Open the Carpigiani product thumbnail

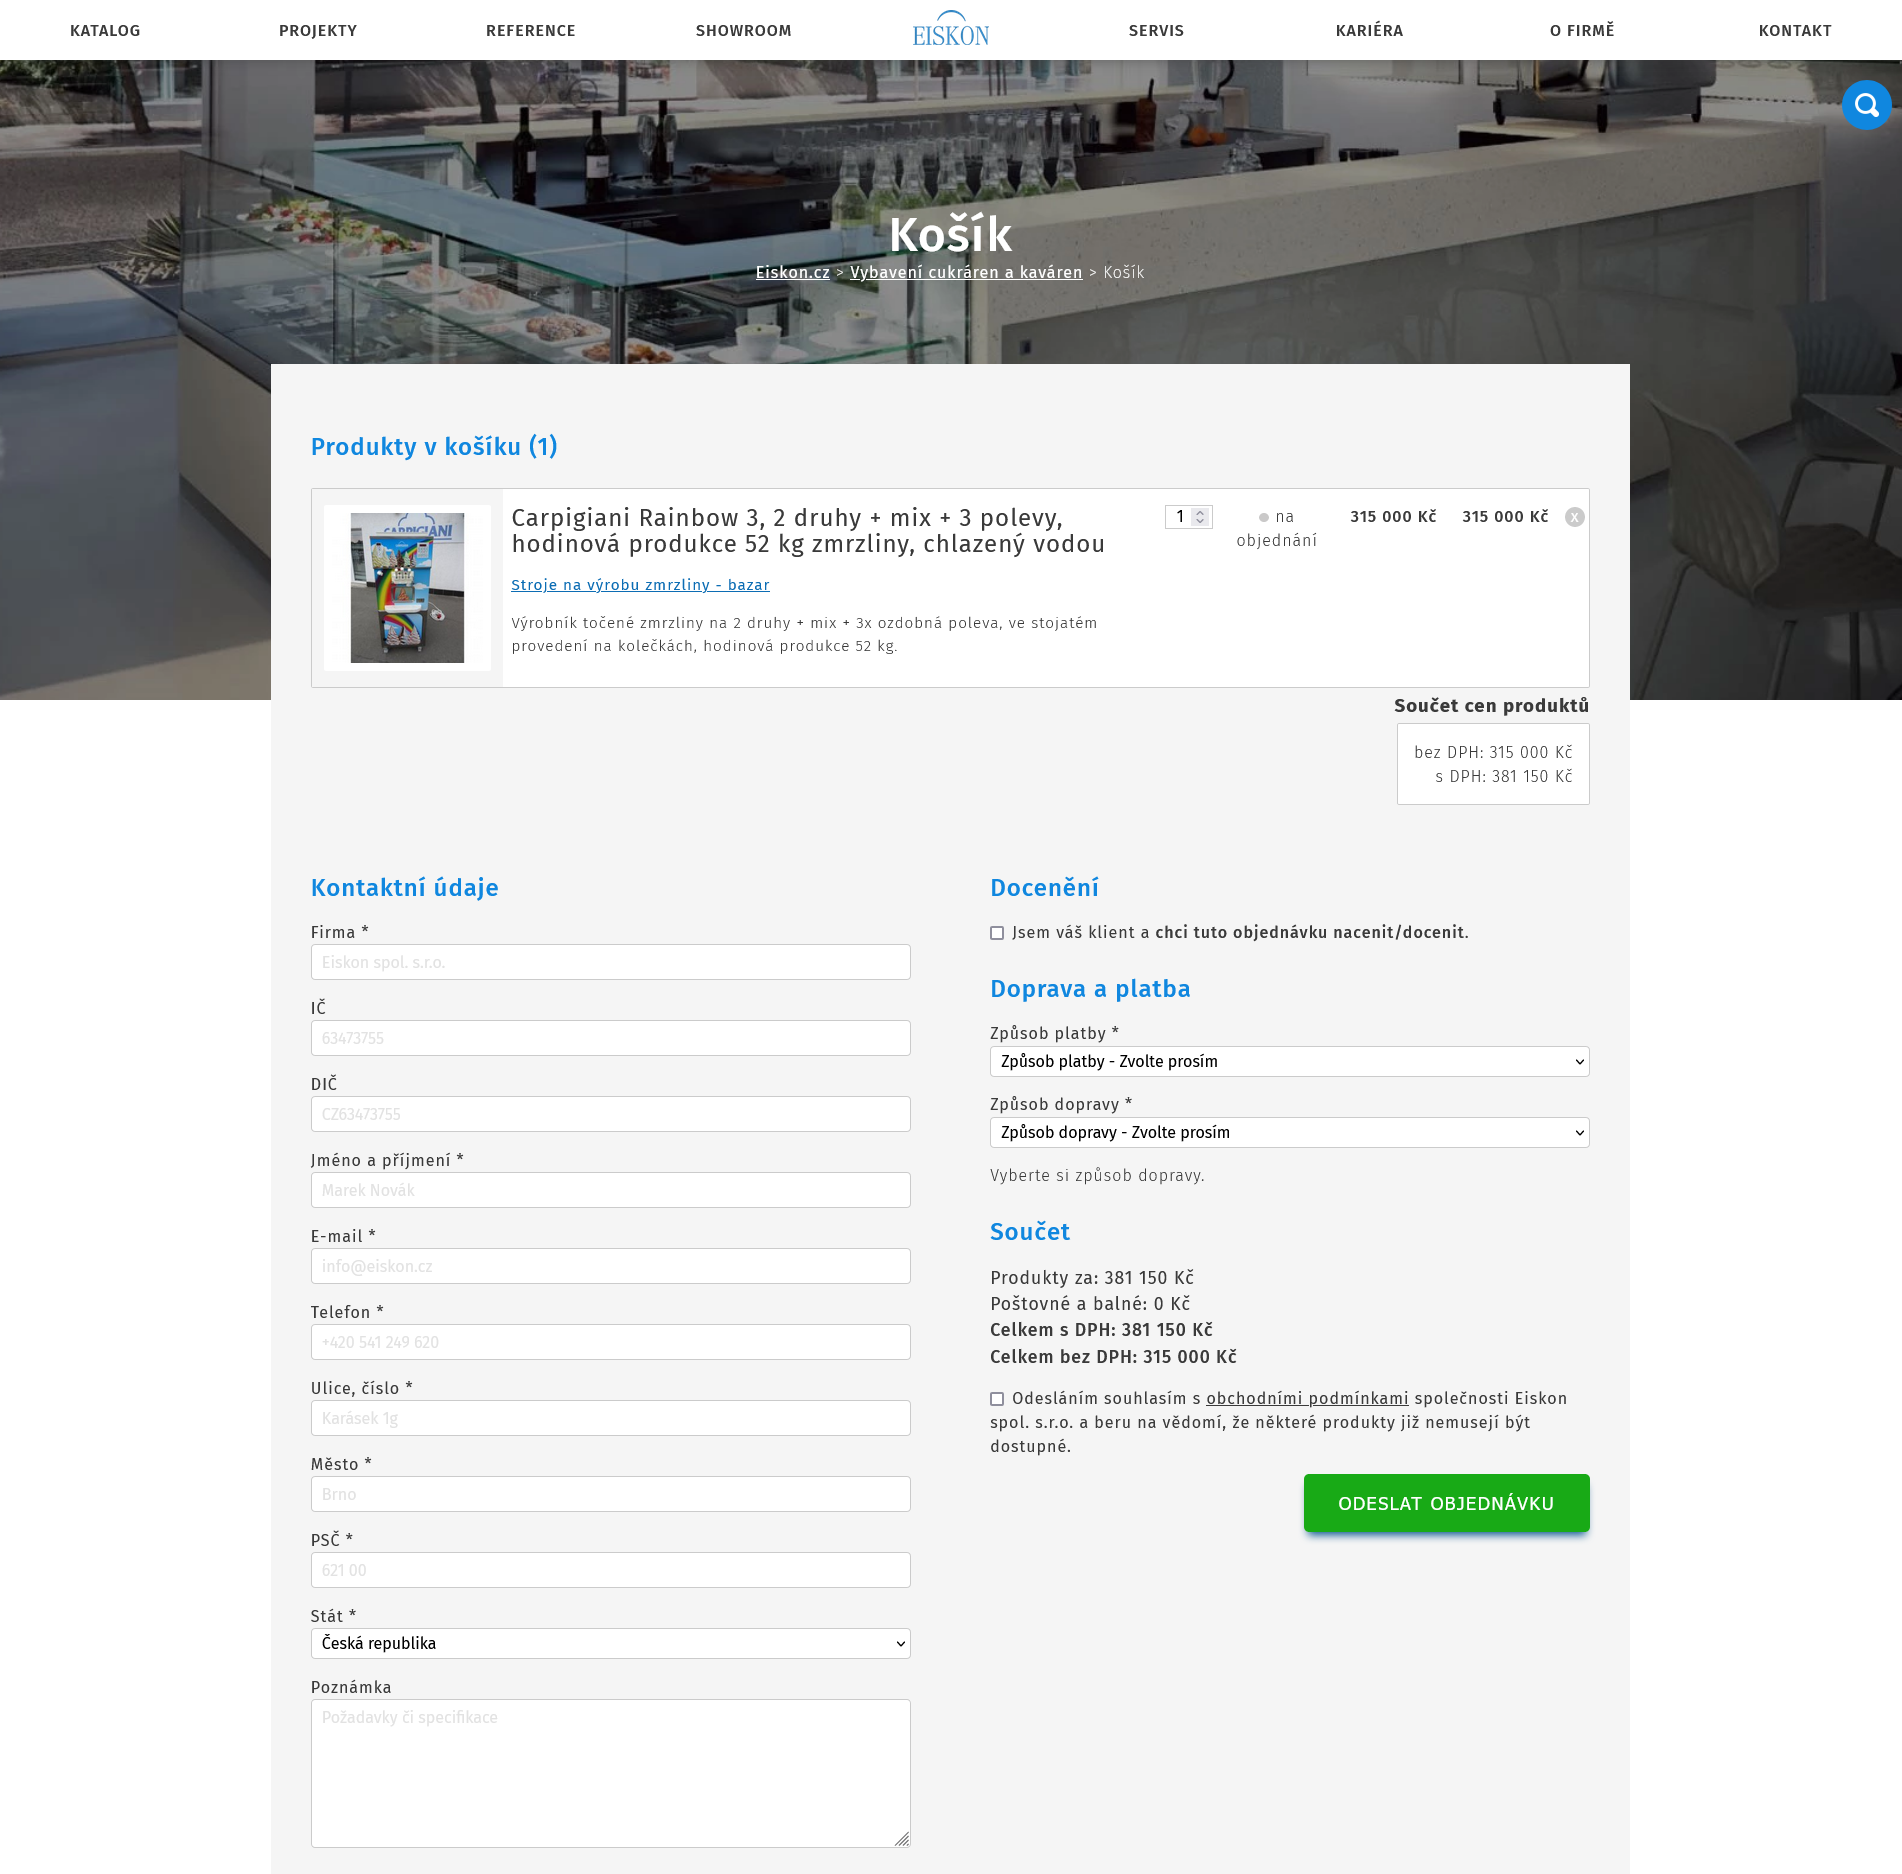tap(407, 588)
